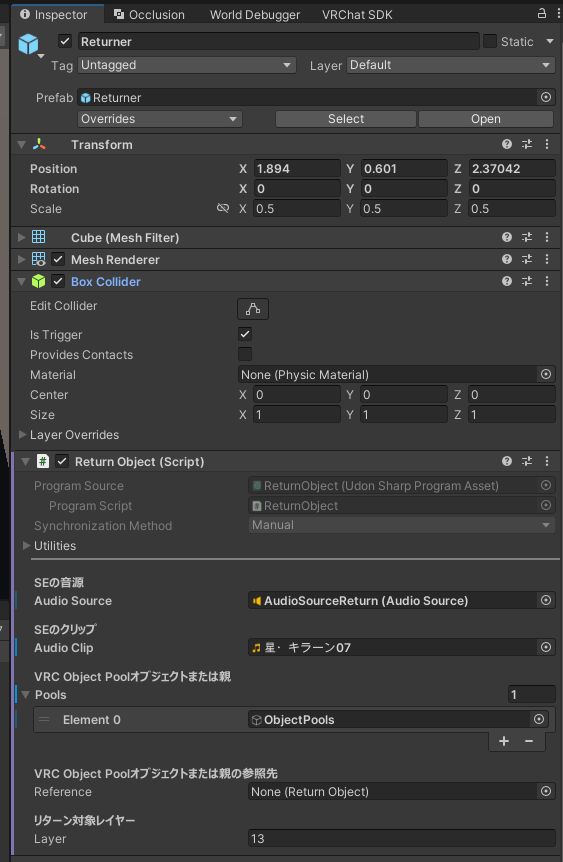Open the Element 0 ObjectPools picker
This screenshot has height=862, width=563.
[539, 719]
